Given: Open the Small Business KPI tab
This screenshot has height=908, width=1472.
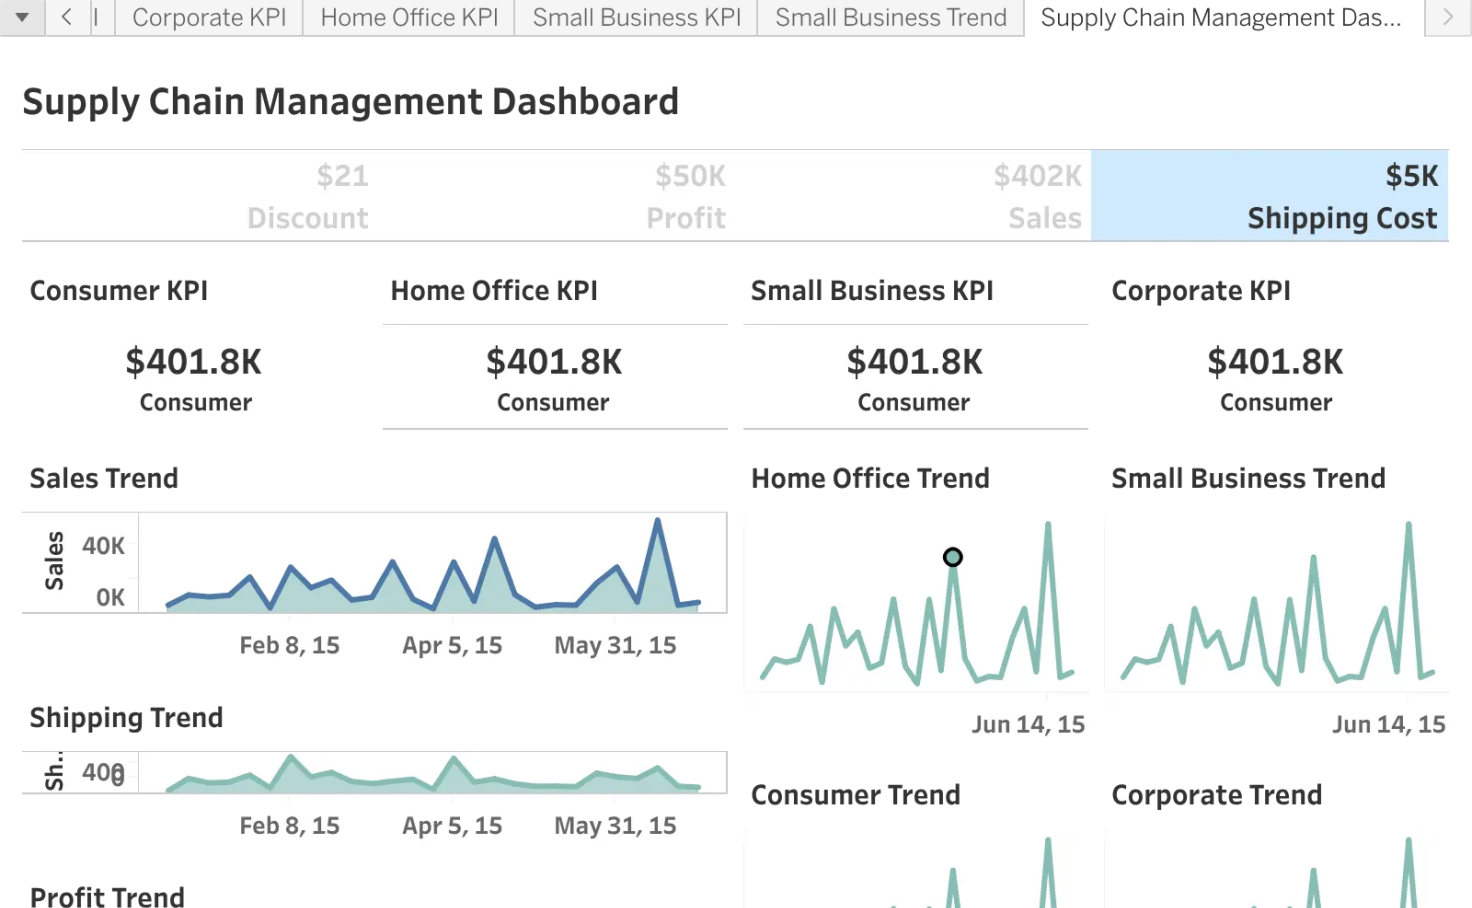Looking at the screenshot, I should [636, 17].
